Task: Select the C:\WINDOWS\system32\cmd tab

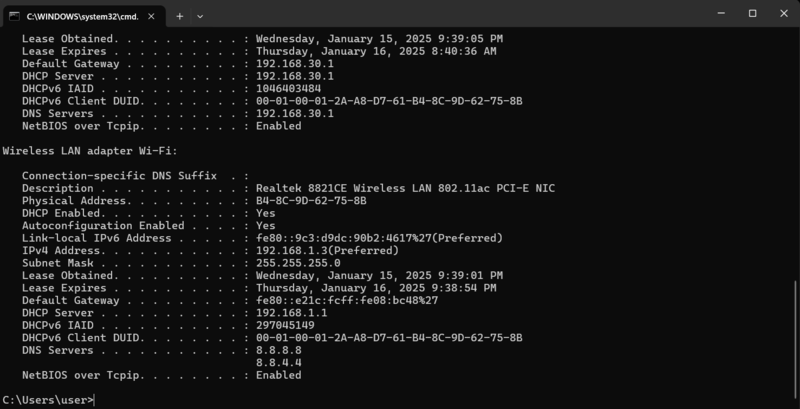Action: [82, 16]
